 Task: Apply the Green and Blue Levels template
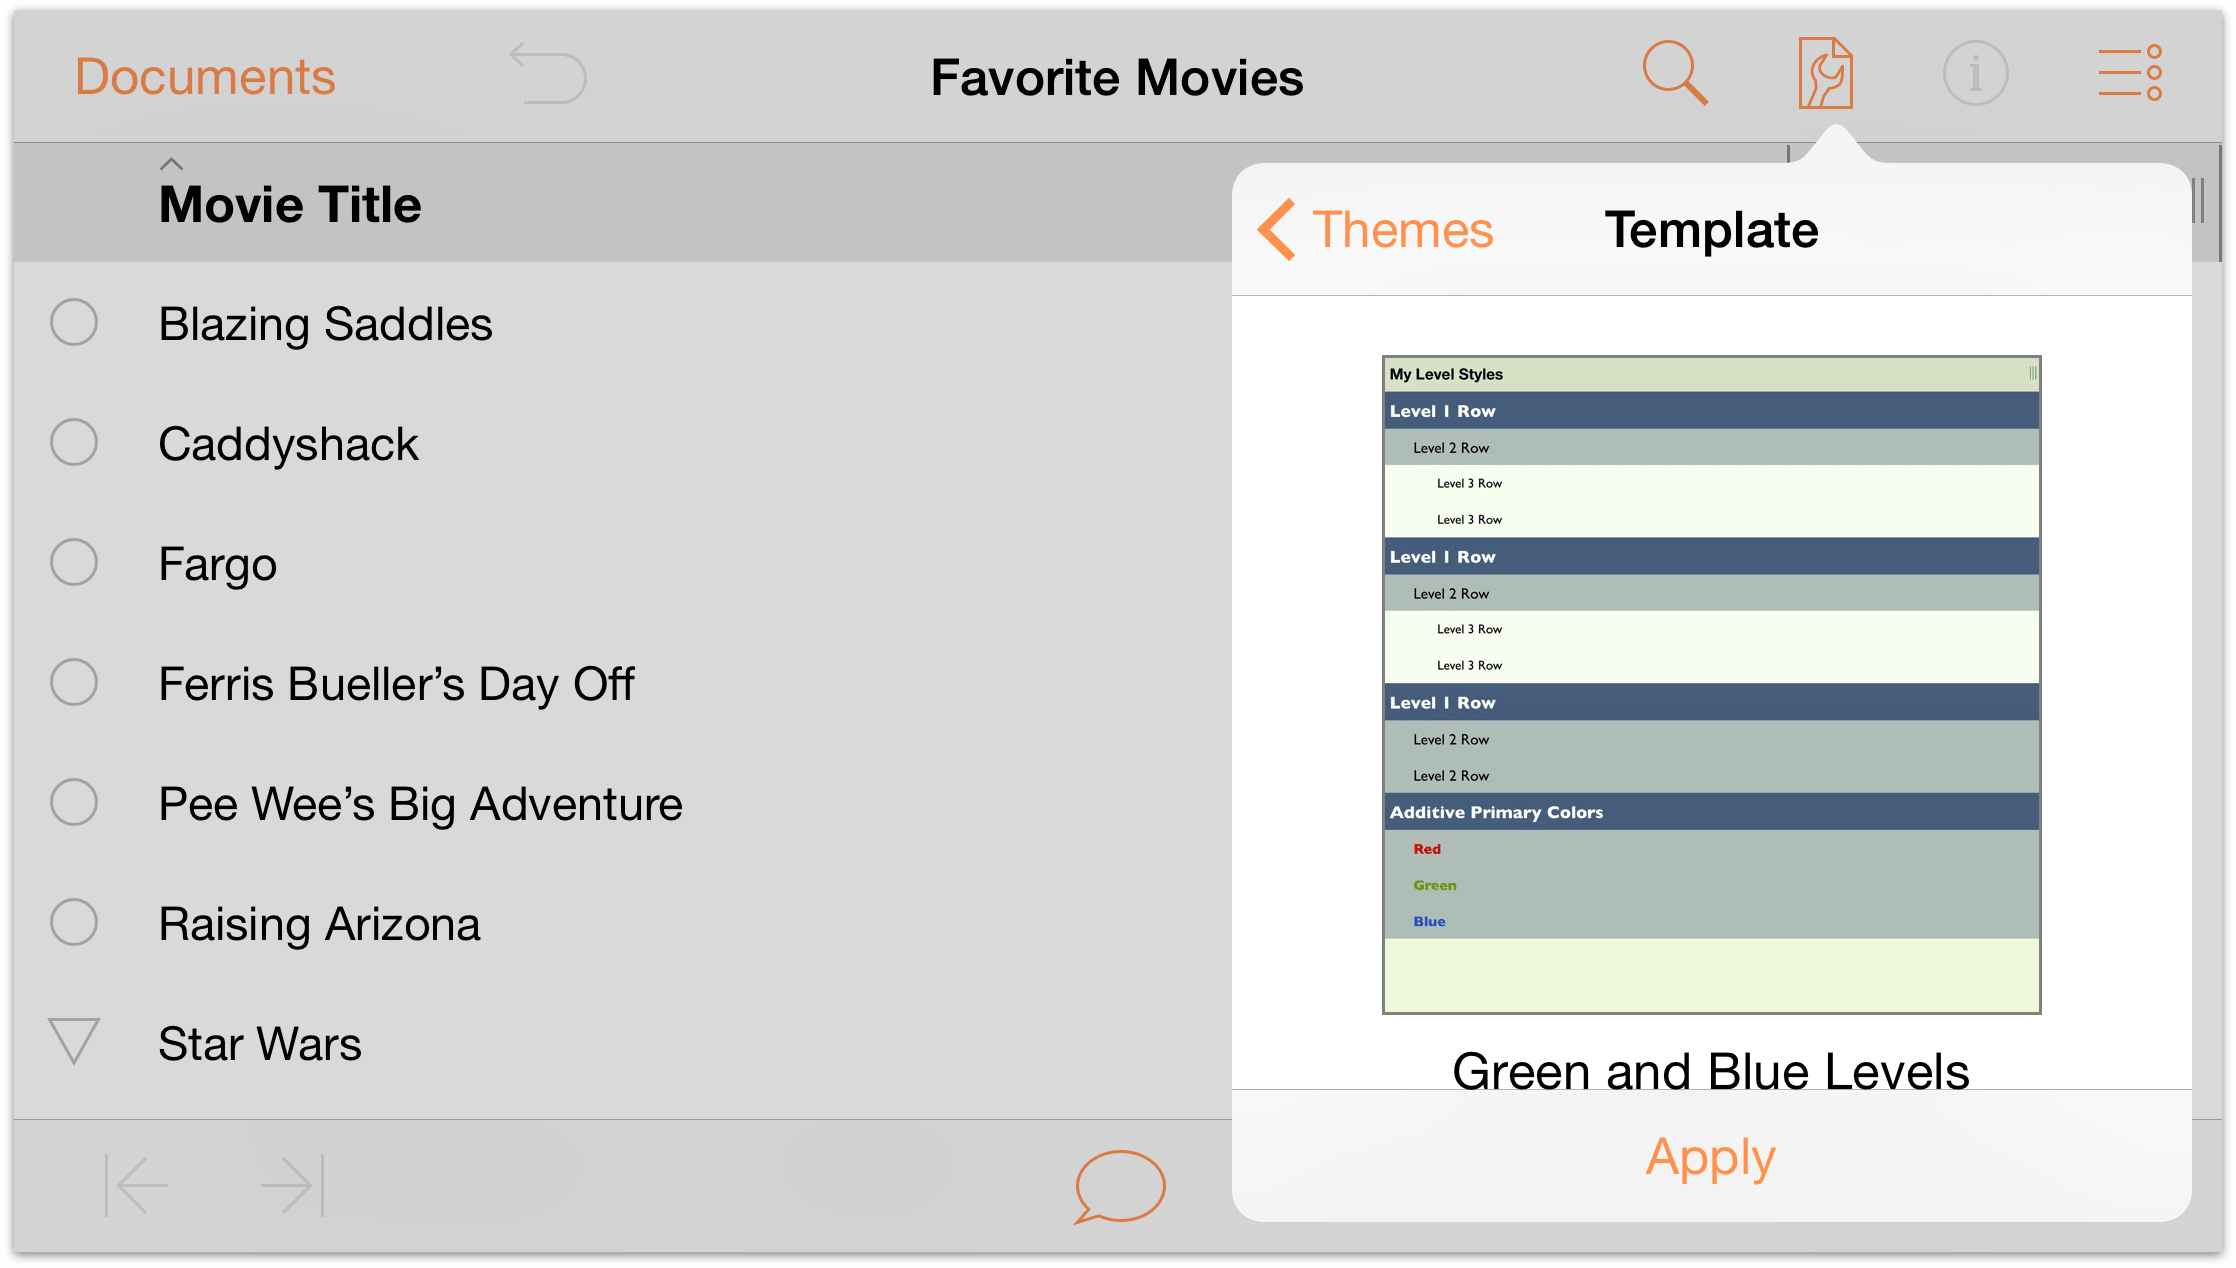tap(1711, 1157)
